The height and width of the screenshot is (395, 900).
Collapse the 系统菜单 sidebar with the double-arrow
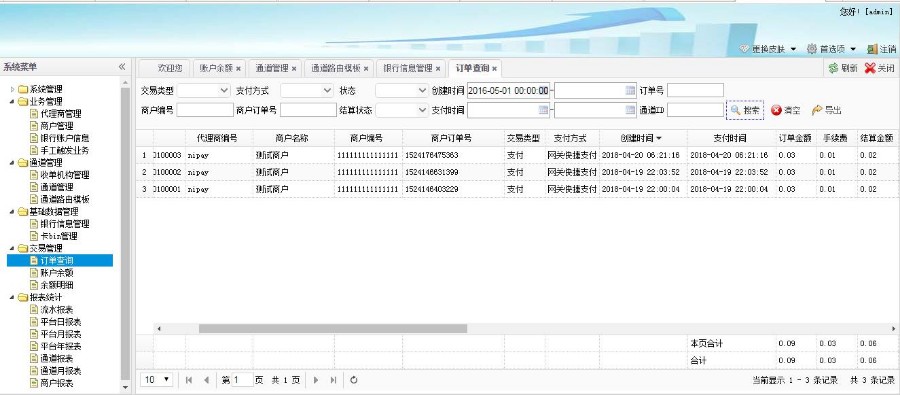(x=122, y=67)
